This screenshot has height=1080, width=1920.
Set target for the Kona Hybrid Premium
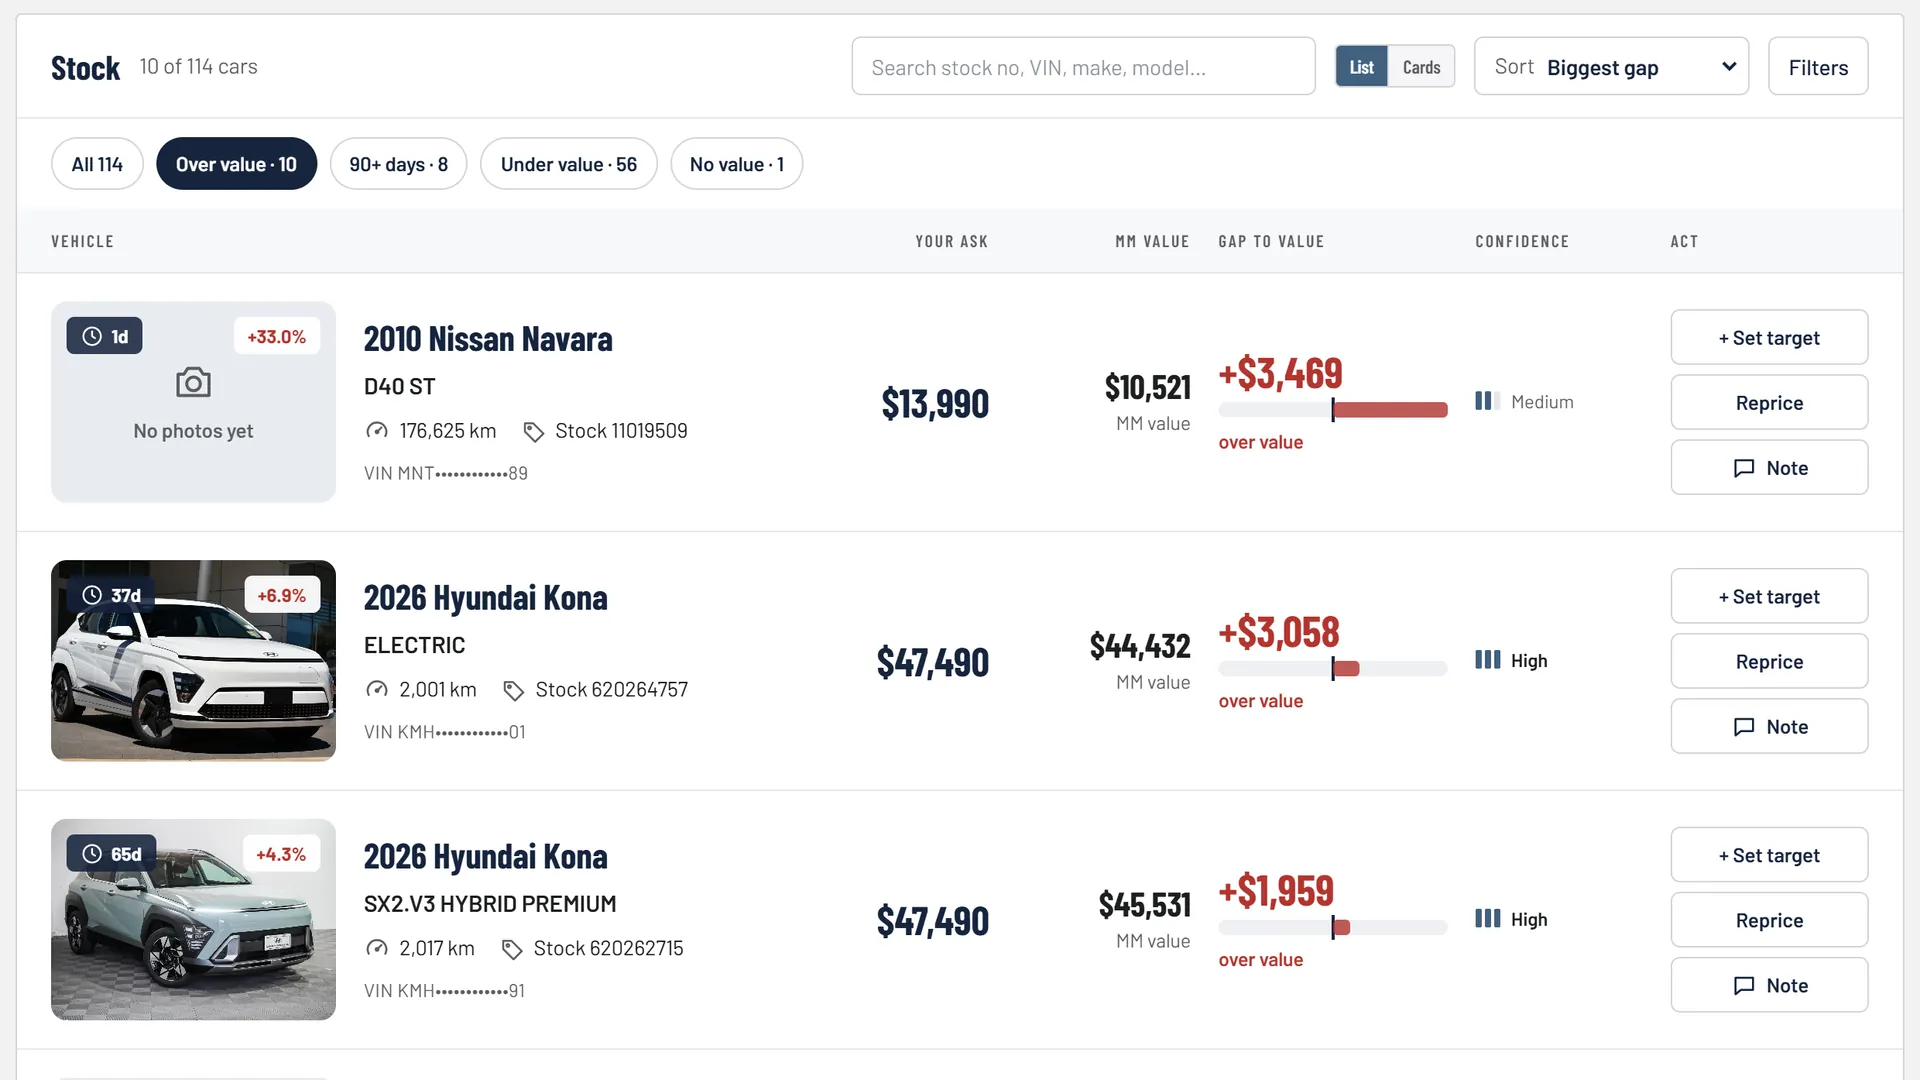click(1769, 856)
